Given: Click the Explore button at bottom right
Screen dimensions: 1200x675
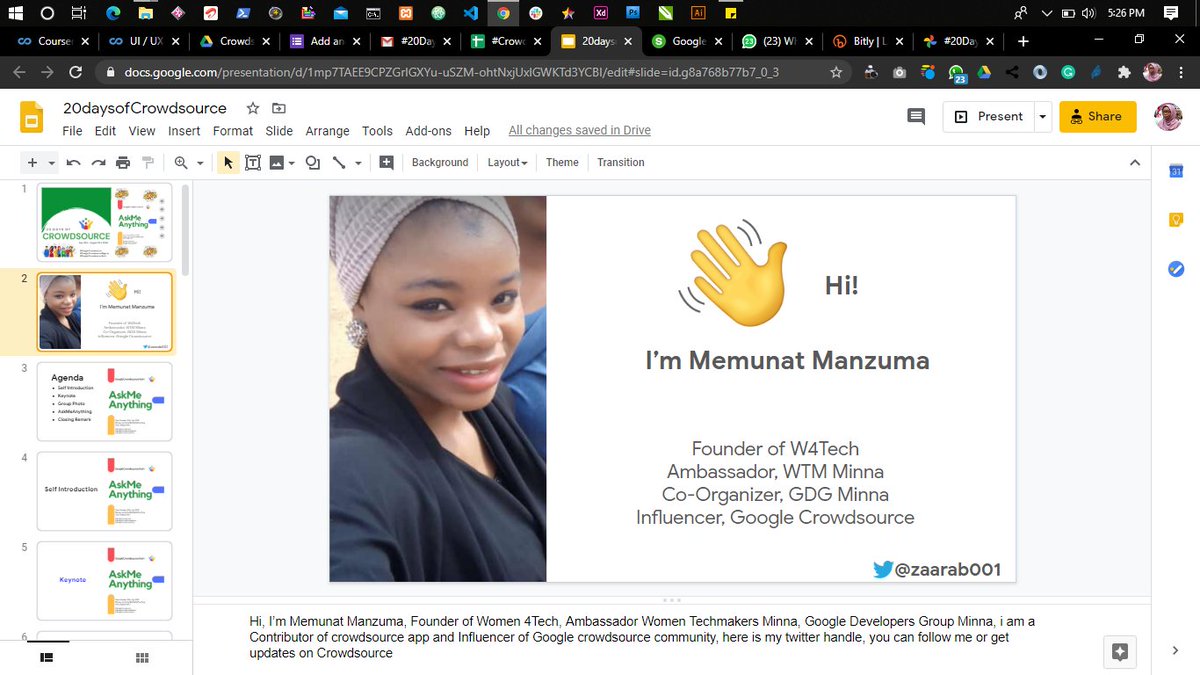Looking at the screenshot, I should [1120, 652].
